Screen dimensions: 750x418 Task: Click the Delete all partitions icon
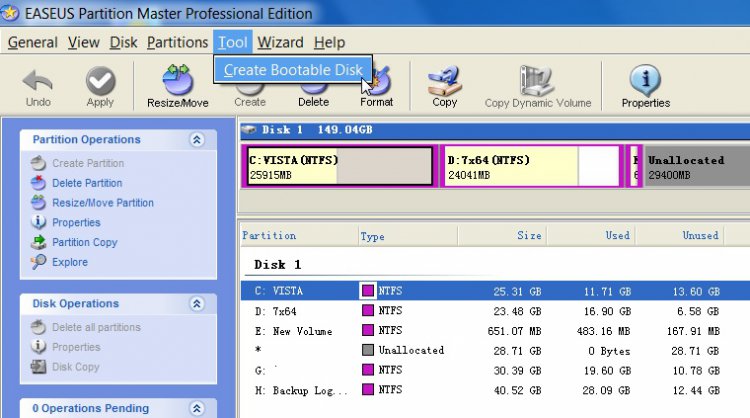tap(38, 327)
